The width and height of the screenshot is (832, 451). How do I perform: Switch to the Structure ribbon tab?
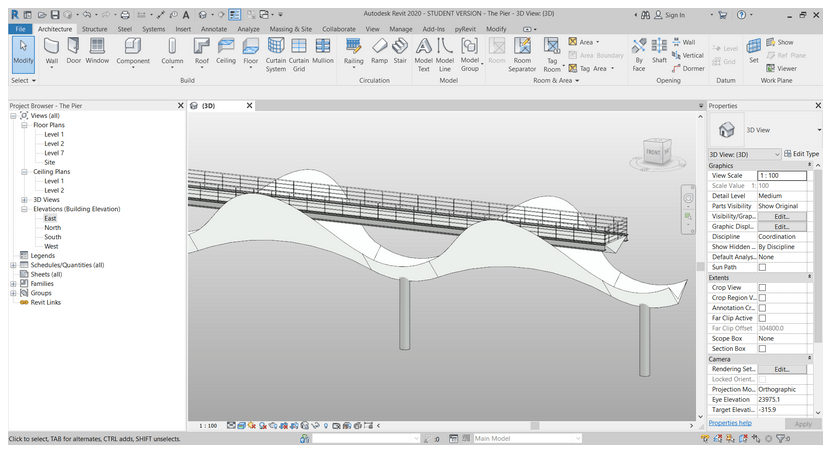tap(94, 29)
